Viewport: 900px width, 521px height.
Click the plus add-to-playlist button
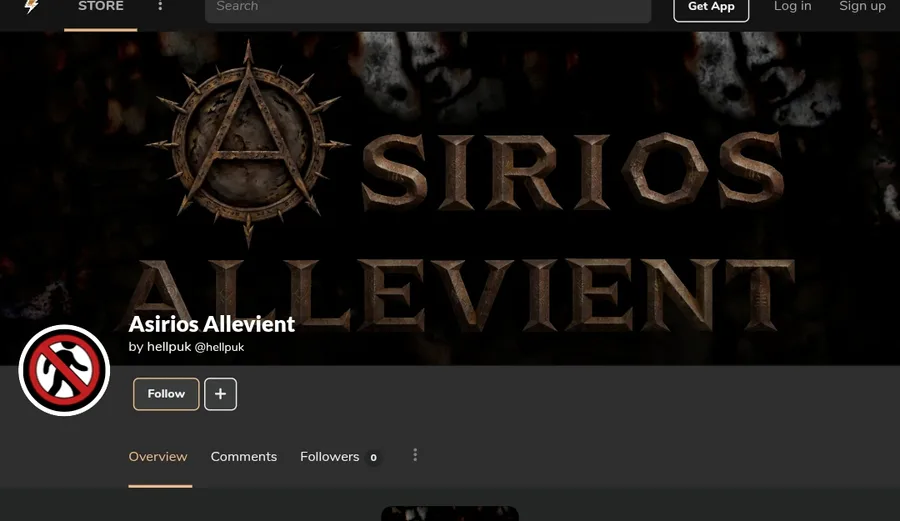[220, 394]
